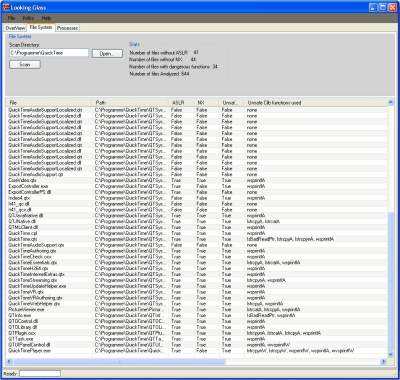Select the QuickTimeStreaming.qtx row
This screenshot has width=400, height=380.
(x=197, y=280)
